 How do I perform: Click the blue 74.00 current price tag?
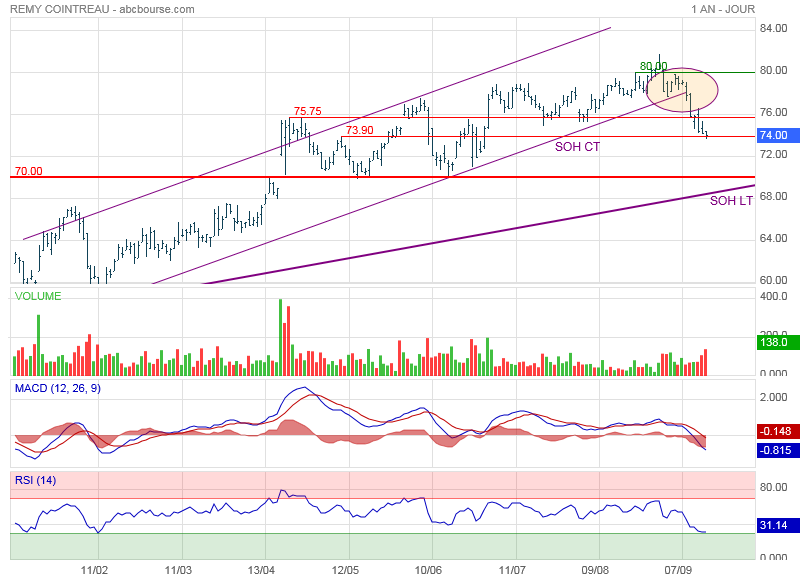[x=778, y=135]
